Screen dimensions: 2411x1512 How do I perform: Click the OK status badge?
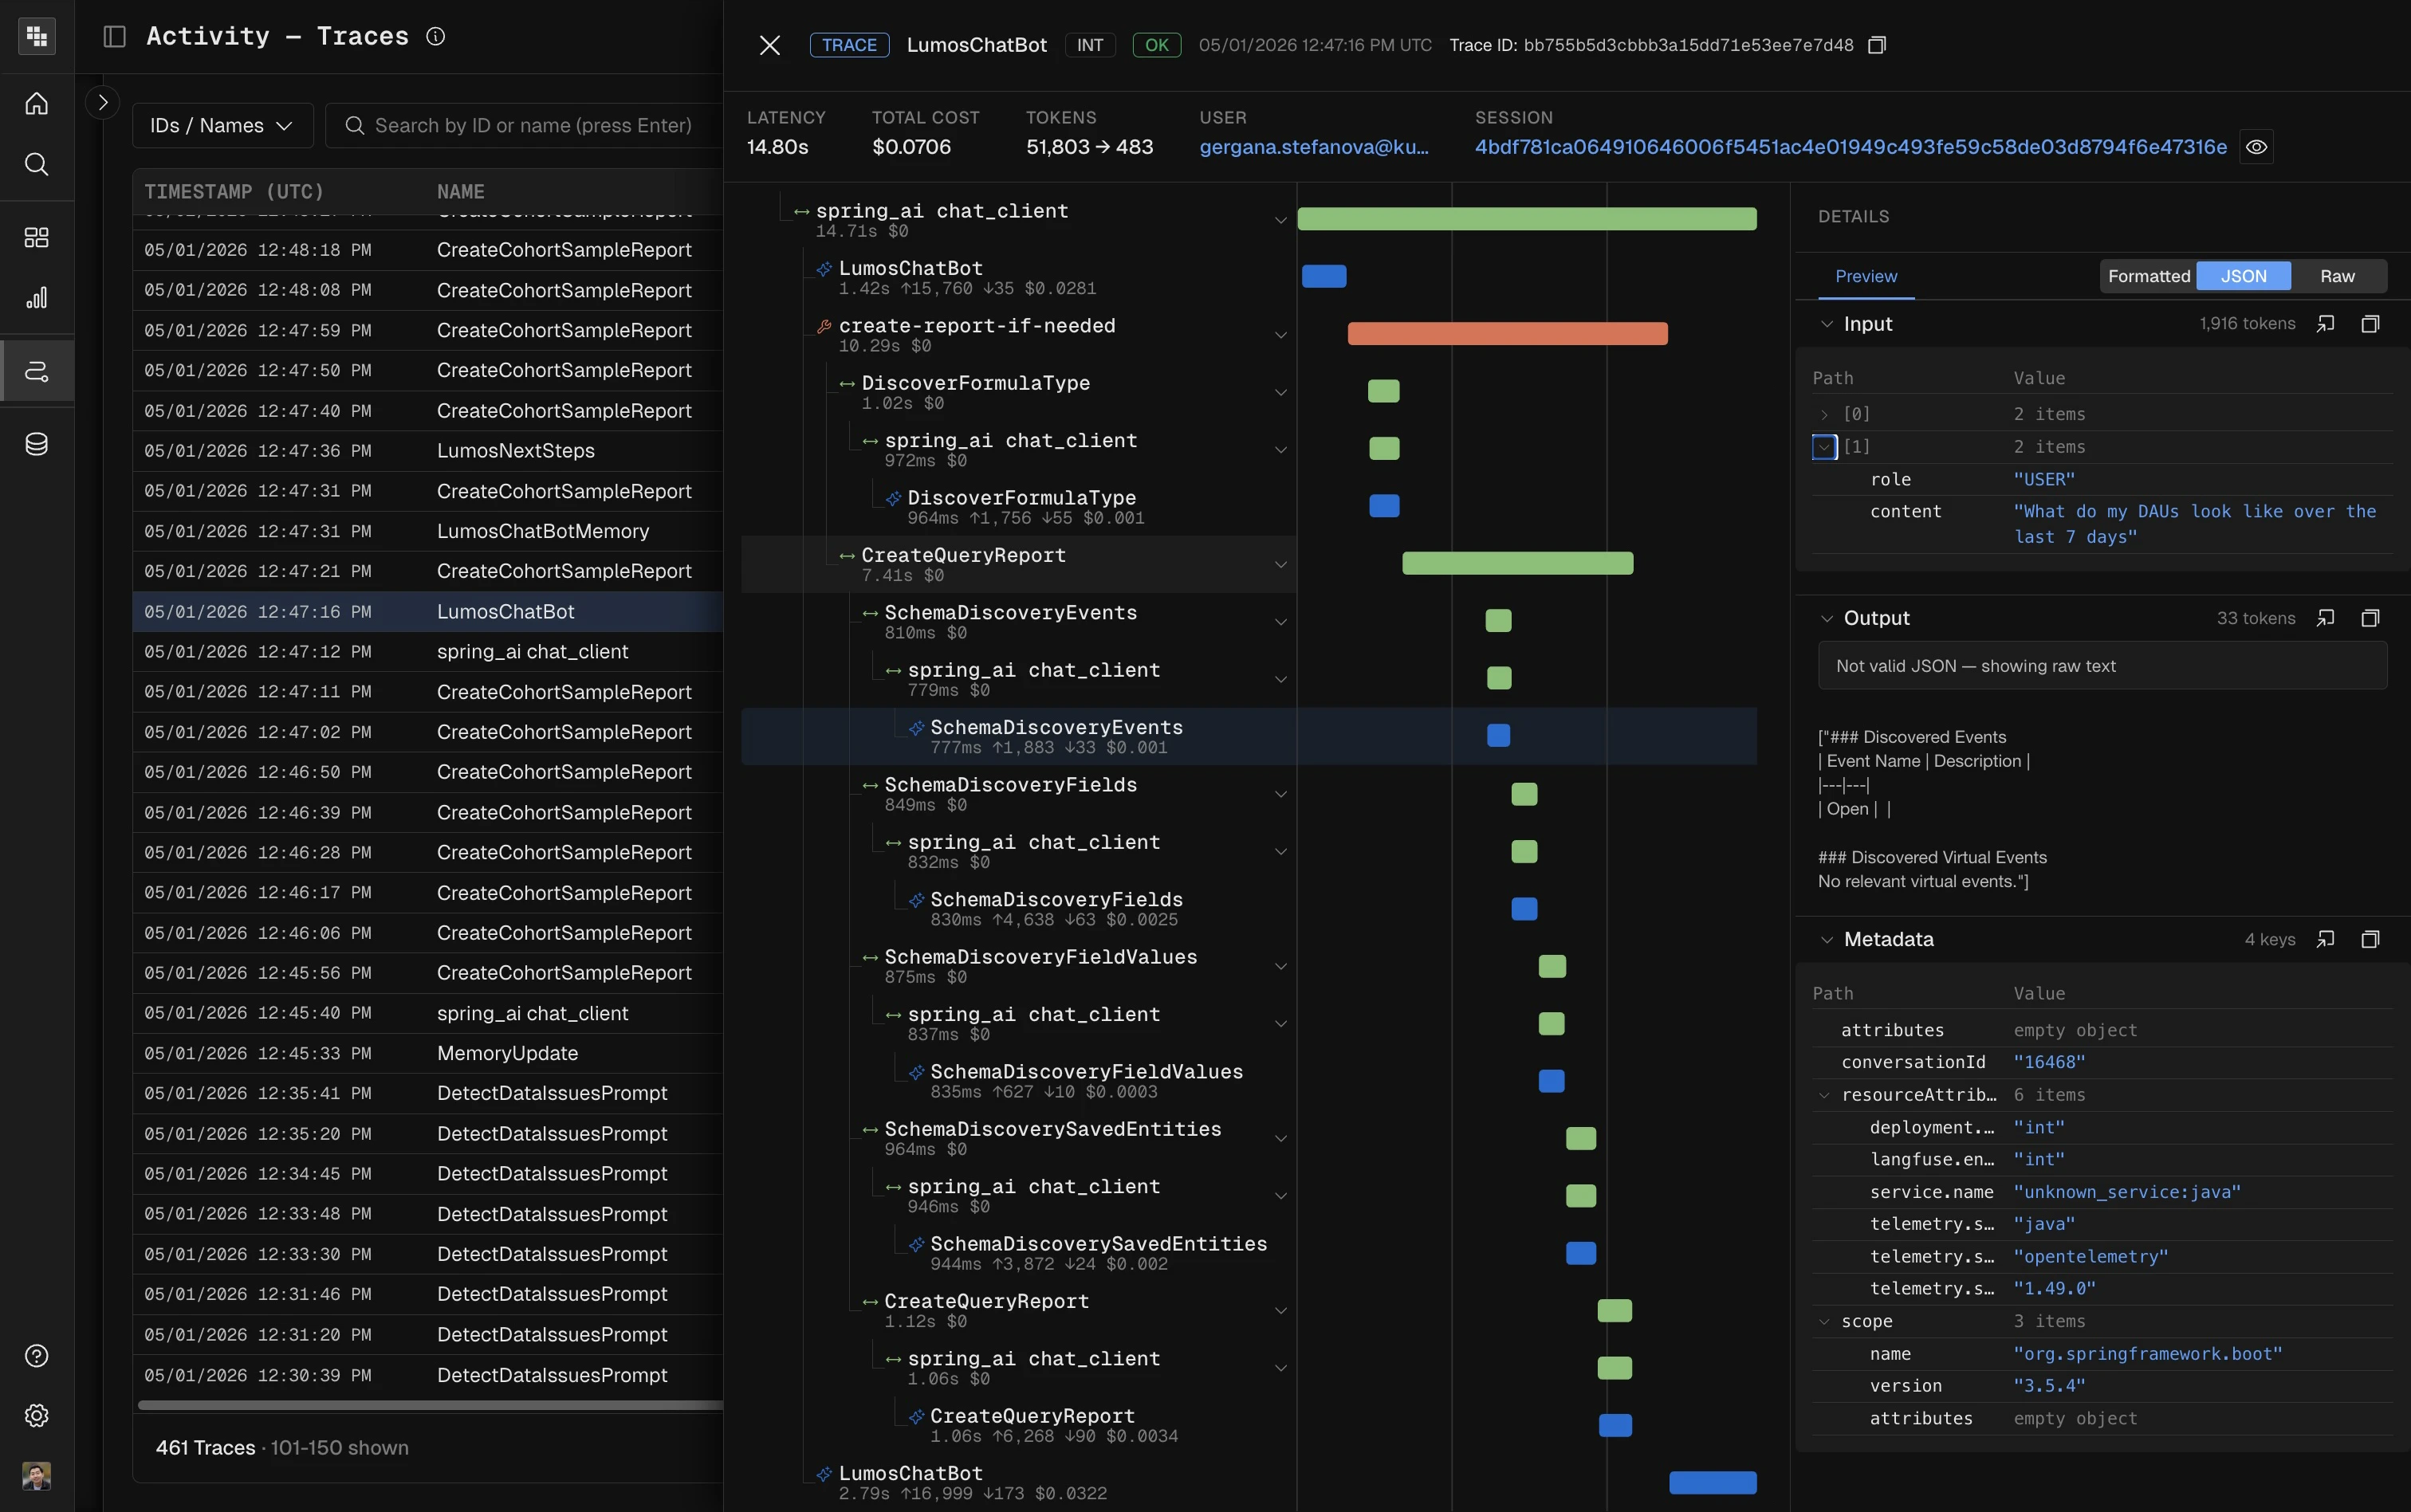coord(1156,45)
